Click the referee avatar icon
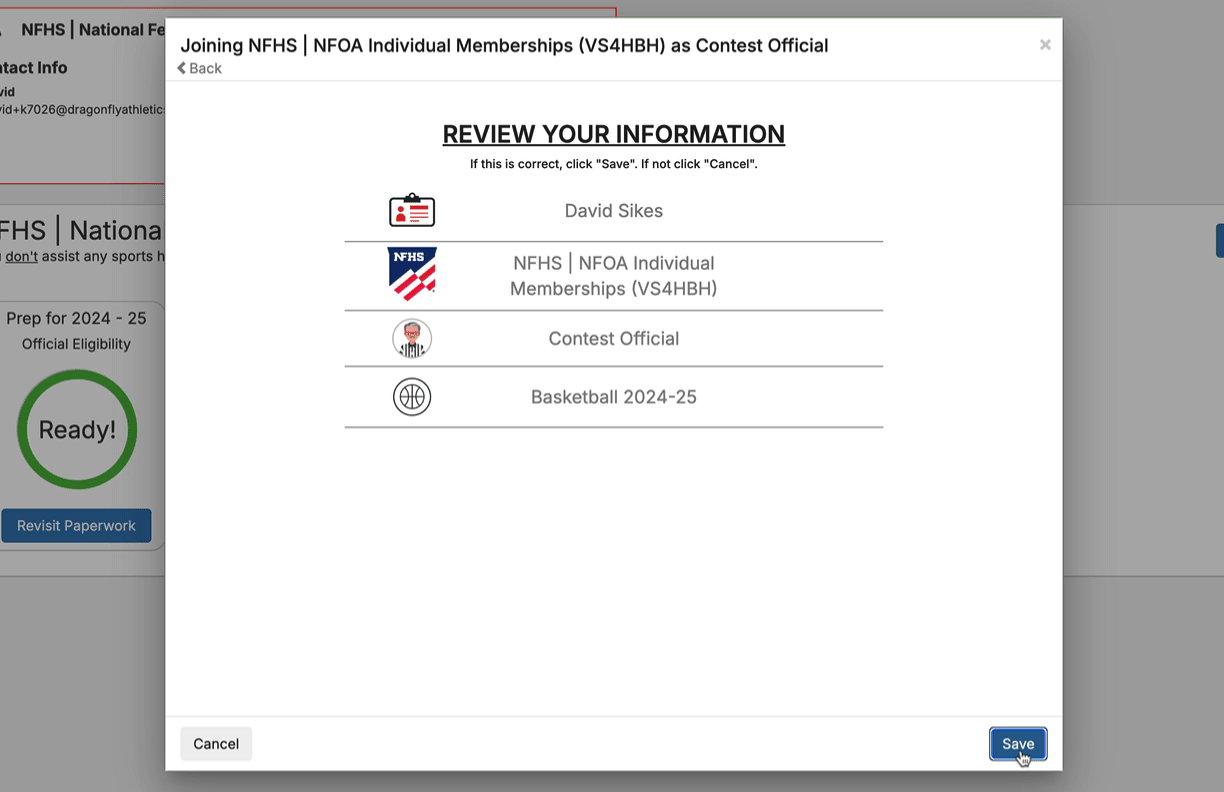The image size is (1224, 792). pyautogui.click(x=412, y=339)
